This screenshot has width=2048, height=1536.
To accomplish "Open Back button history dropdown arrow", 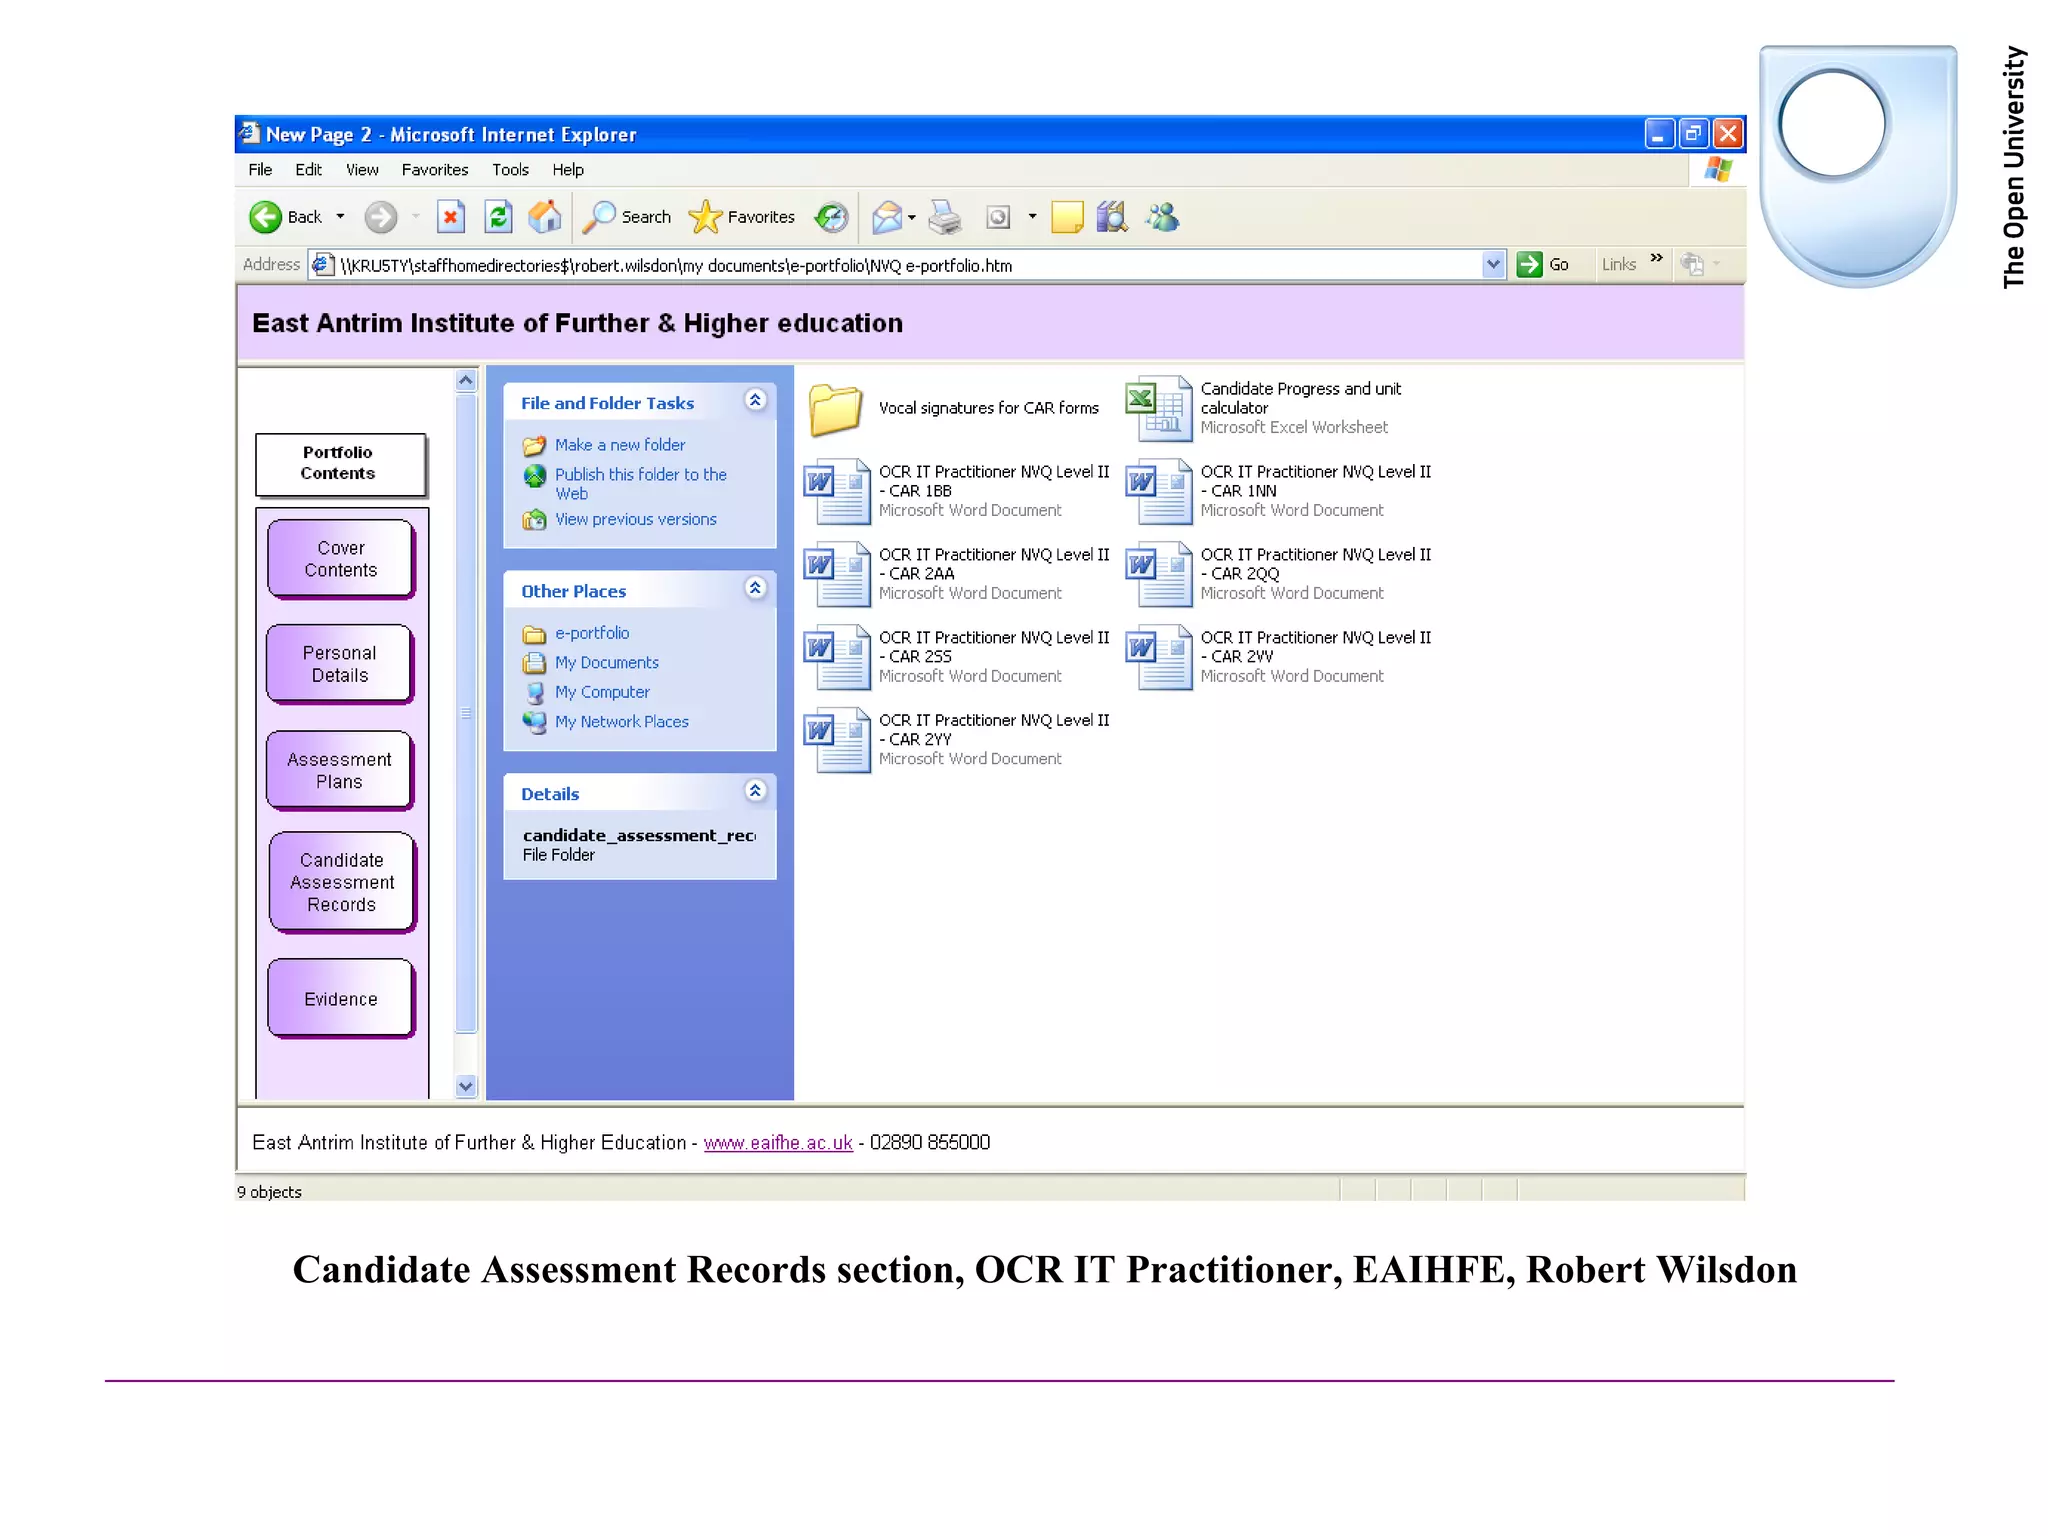I will click(340, 217).
